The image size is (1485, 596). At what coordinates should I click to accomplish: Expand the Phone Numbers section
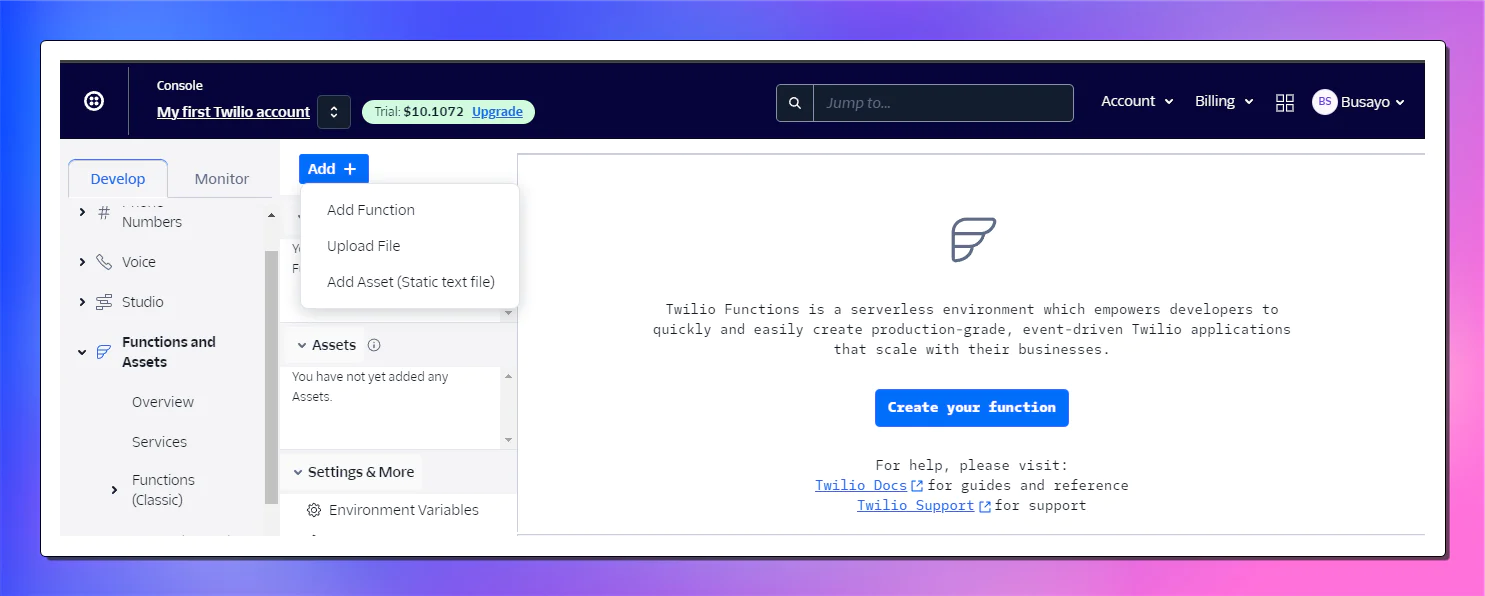[82, 212]
